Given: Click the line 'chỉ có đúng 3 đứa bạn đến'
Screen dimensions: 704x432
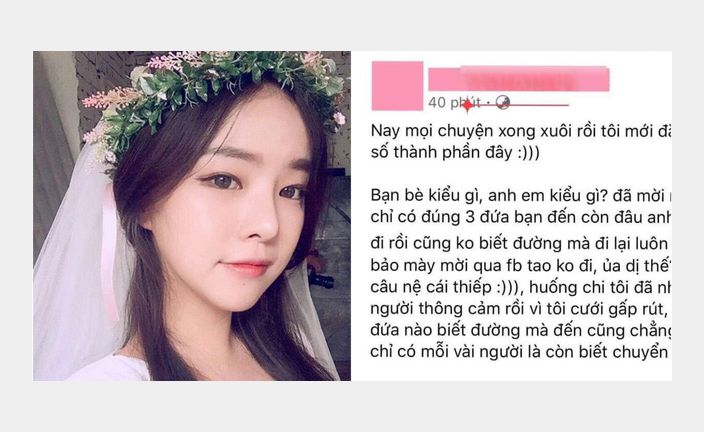Looking at the screenshot, I should pyautogui.click(x=521, y=217).
